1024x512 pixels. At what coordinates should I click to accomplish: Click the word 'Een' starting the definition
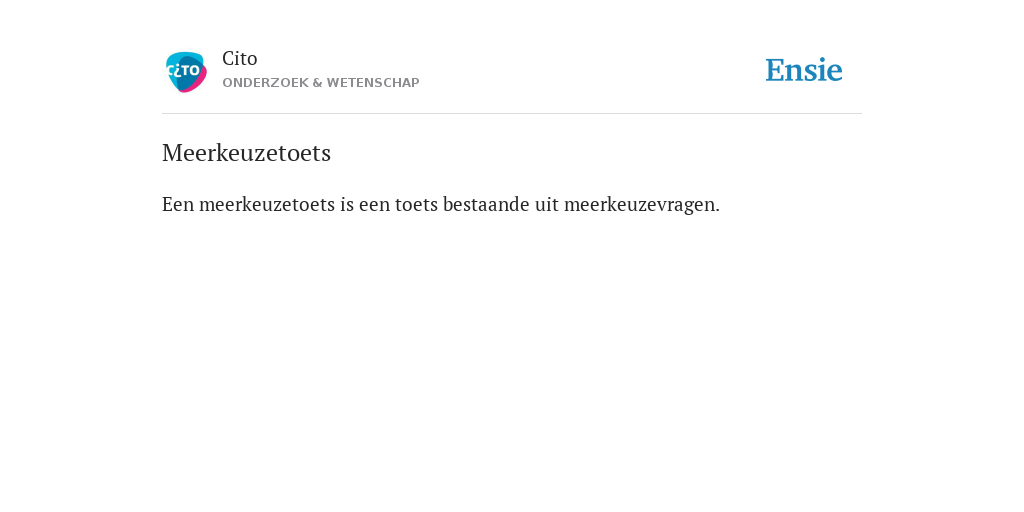tap(178, 204)
